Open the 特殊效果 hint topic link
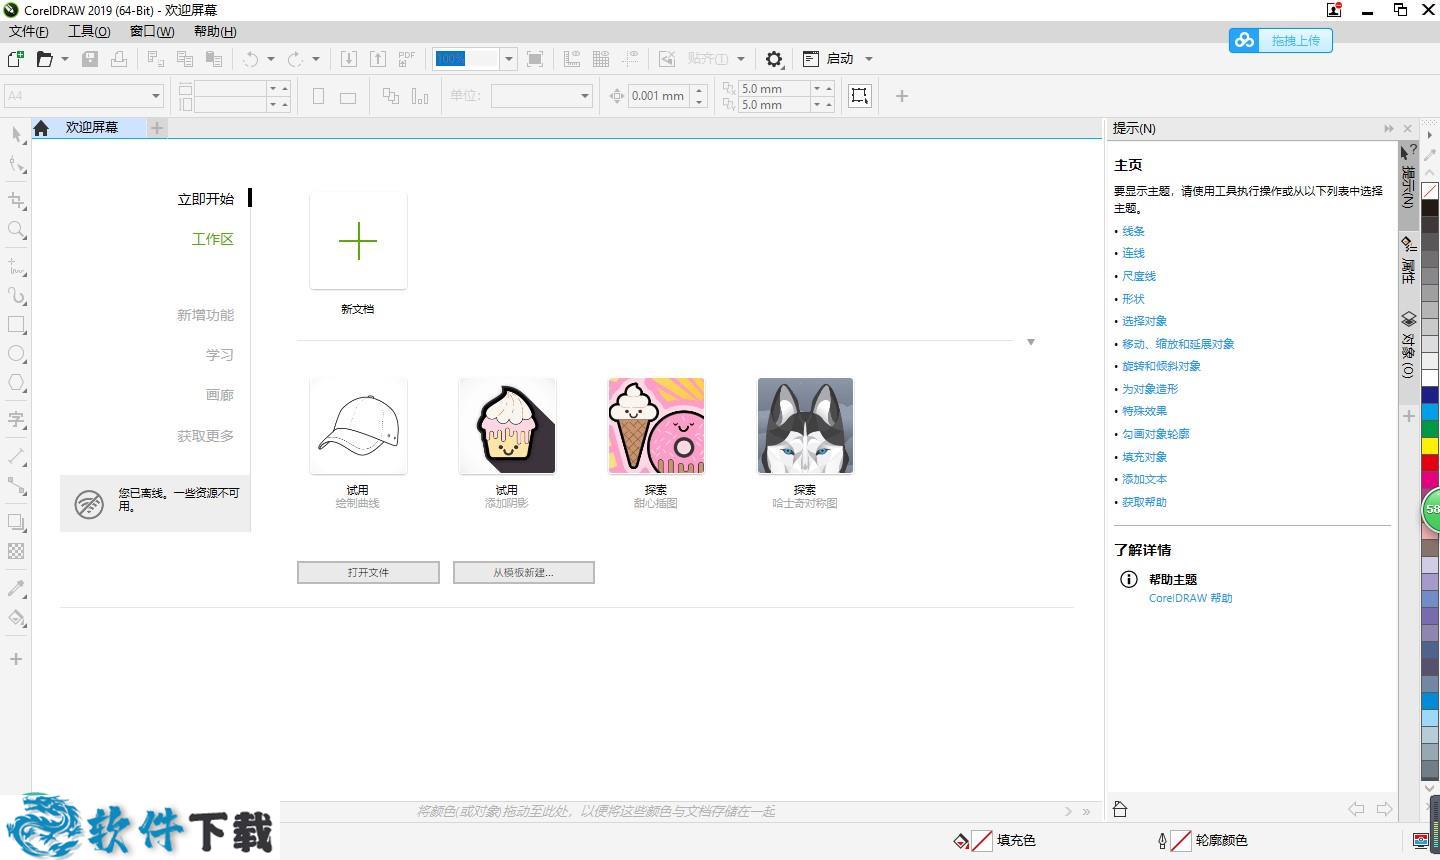 point(1144,411)
